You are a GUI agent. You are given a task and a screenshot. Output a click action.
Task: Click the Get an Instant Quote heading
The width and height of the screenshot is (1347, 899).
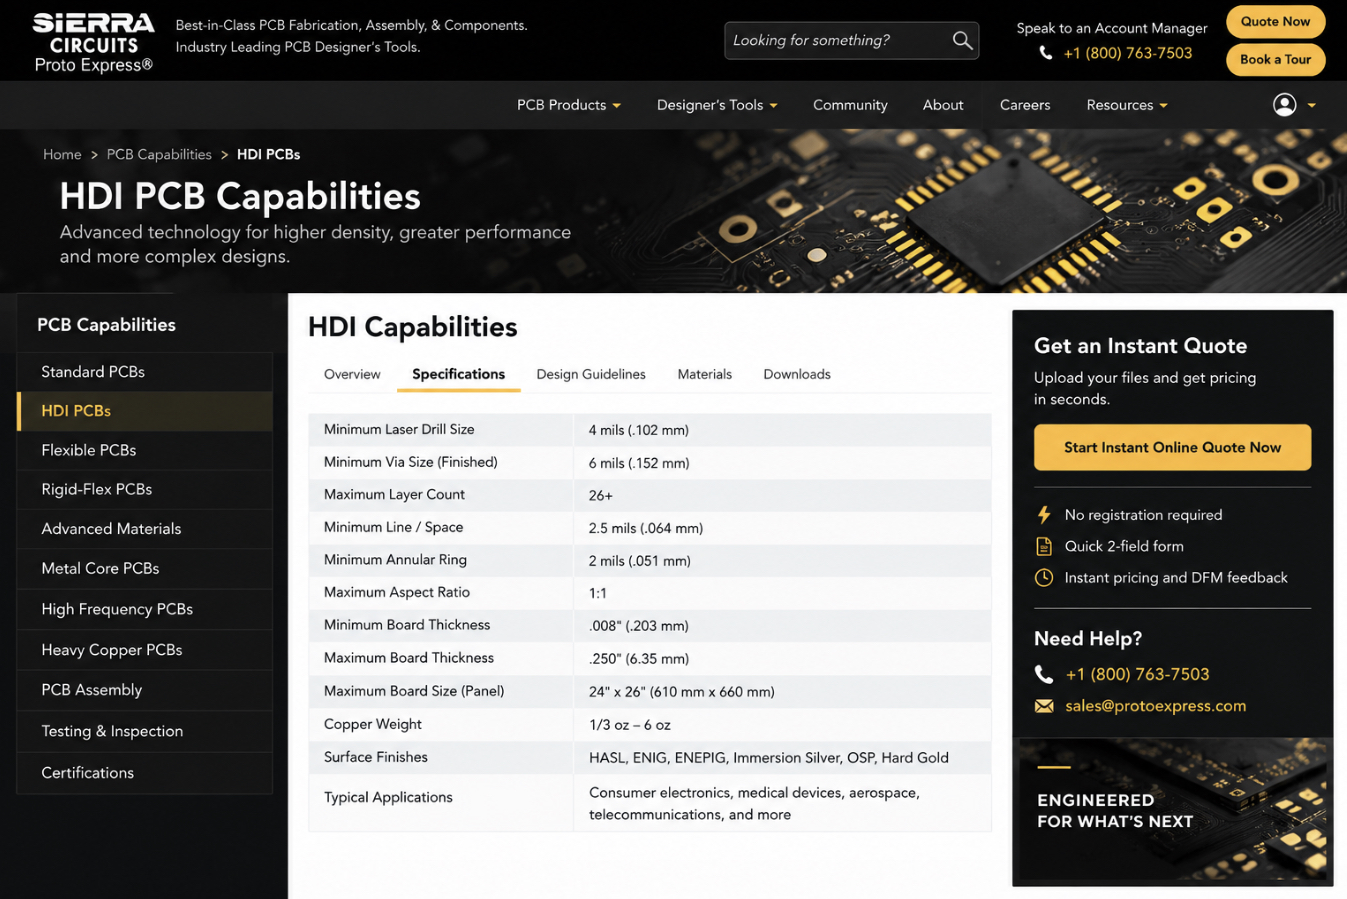(1141, 346)
